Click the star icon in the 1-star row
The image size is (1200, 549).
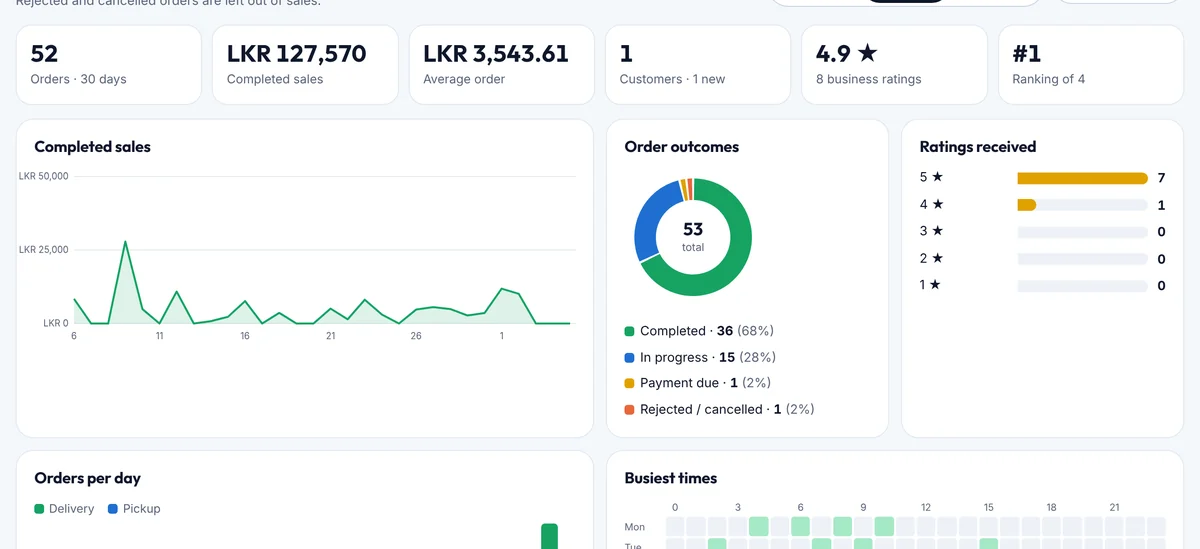(x=935, y=285)
